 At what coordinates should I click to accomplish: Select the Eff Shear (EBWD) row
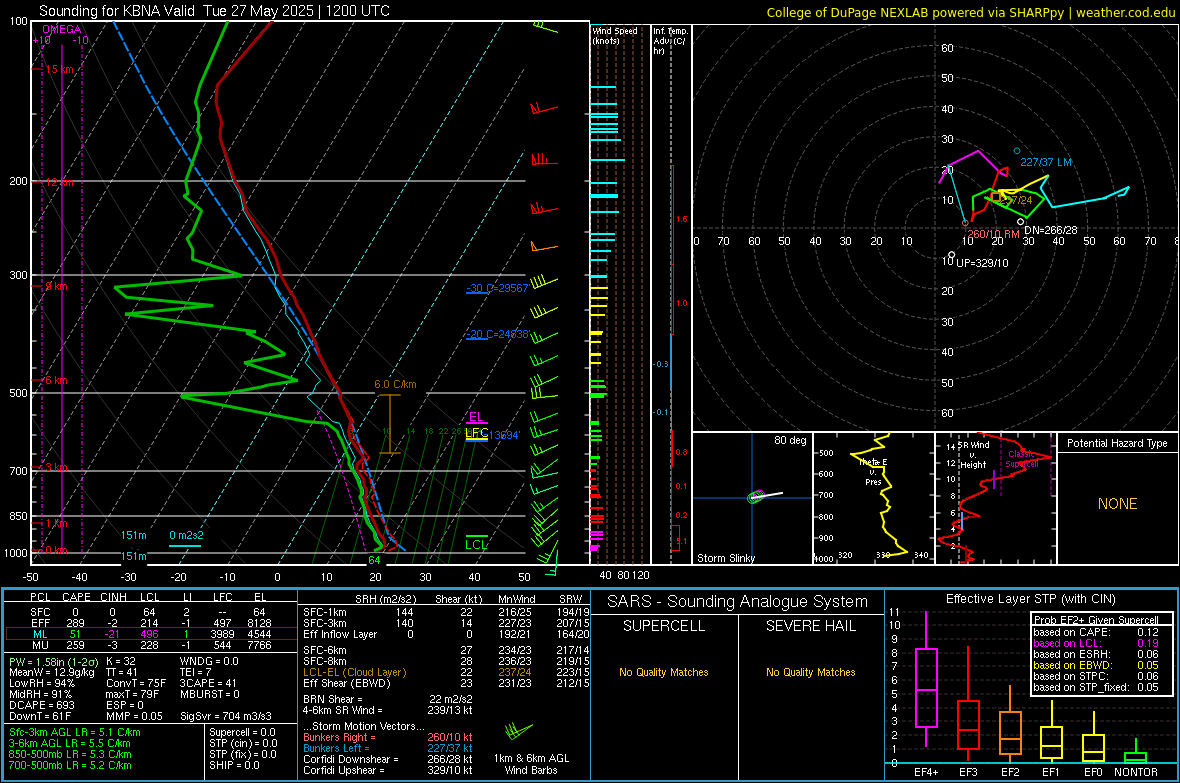coord(446,683)
